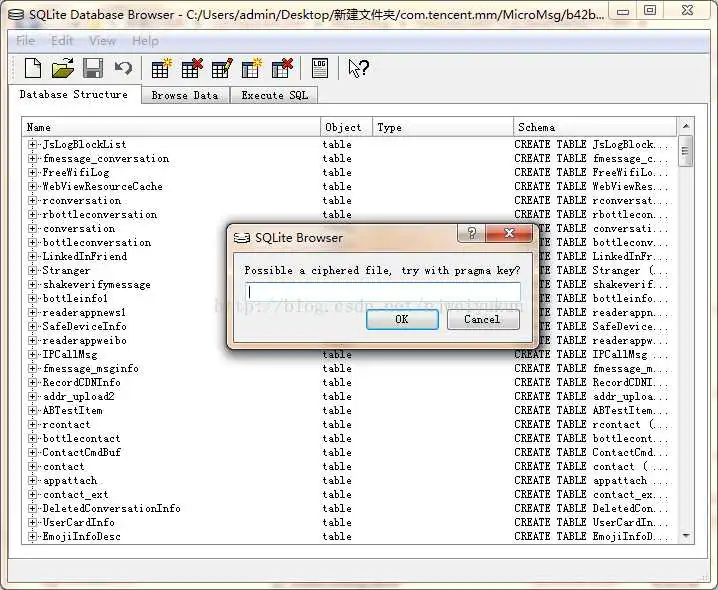Viewport: 718px width, 590px height.
Task: Click OK in the pragma key dialog
Action: pyautogui.click(x=402, y=319)
